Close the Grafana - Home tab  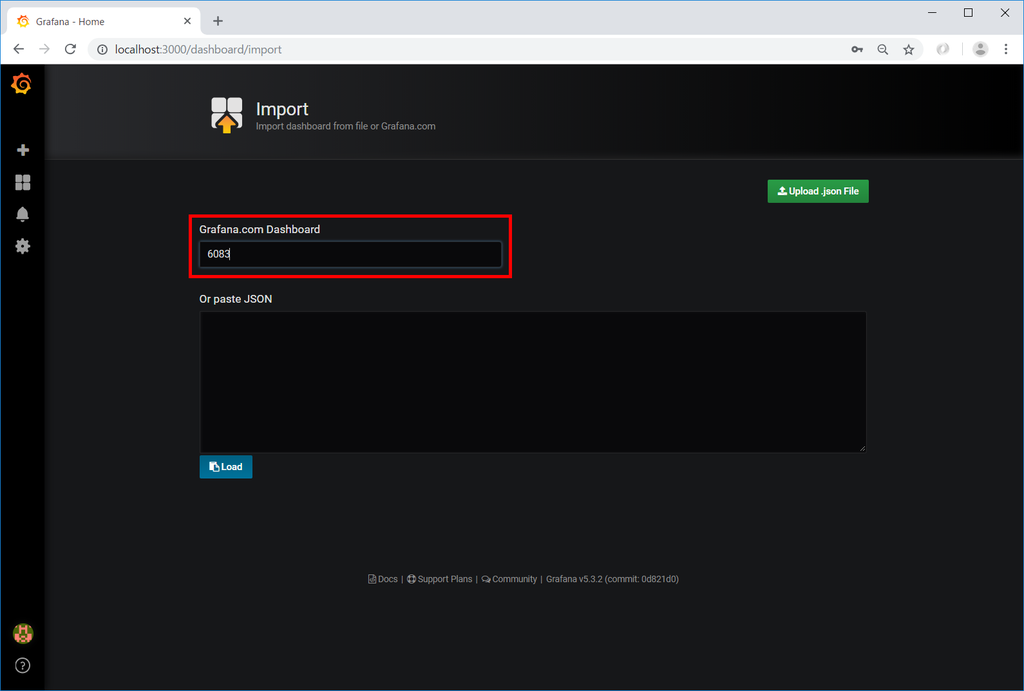pos(187,22)
